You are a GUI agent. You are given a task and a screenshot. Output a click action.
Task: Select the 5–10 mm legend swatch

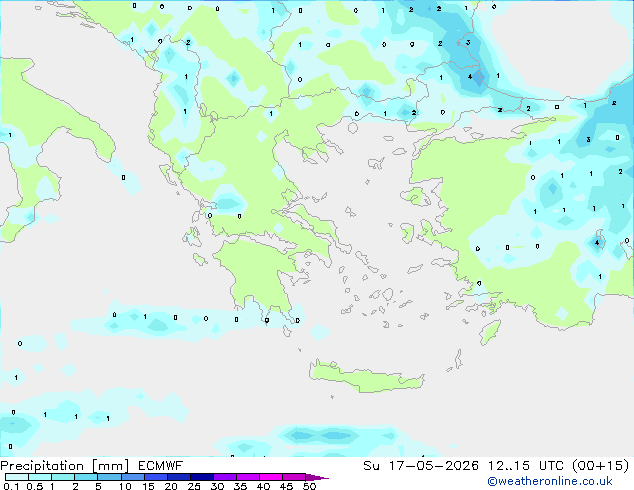tap(109, 477)
